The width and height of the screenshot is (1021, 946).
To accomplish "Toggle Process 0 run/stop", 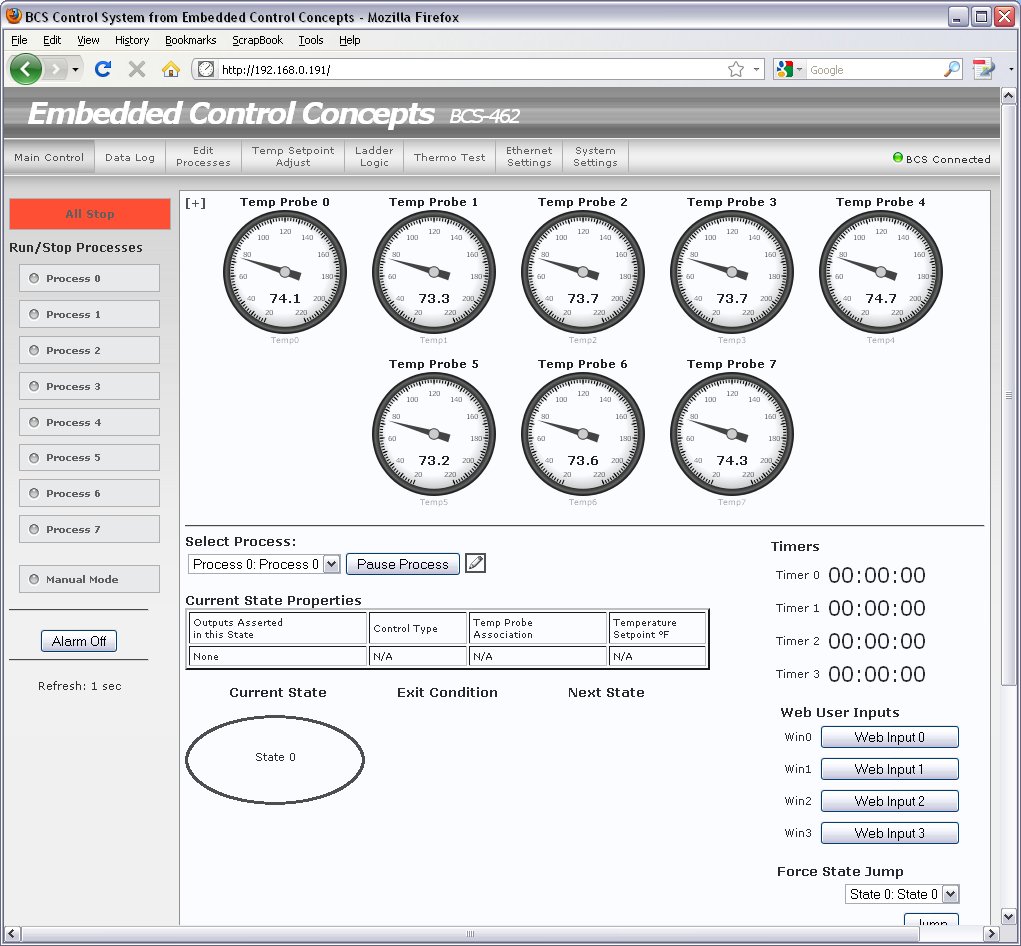I will coord(89,278).
